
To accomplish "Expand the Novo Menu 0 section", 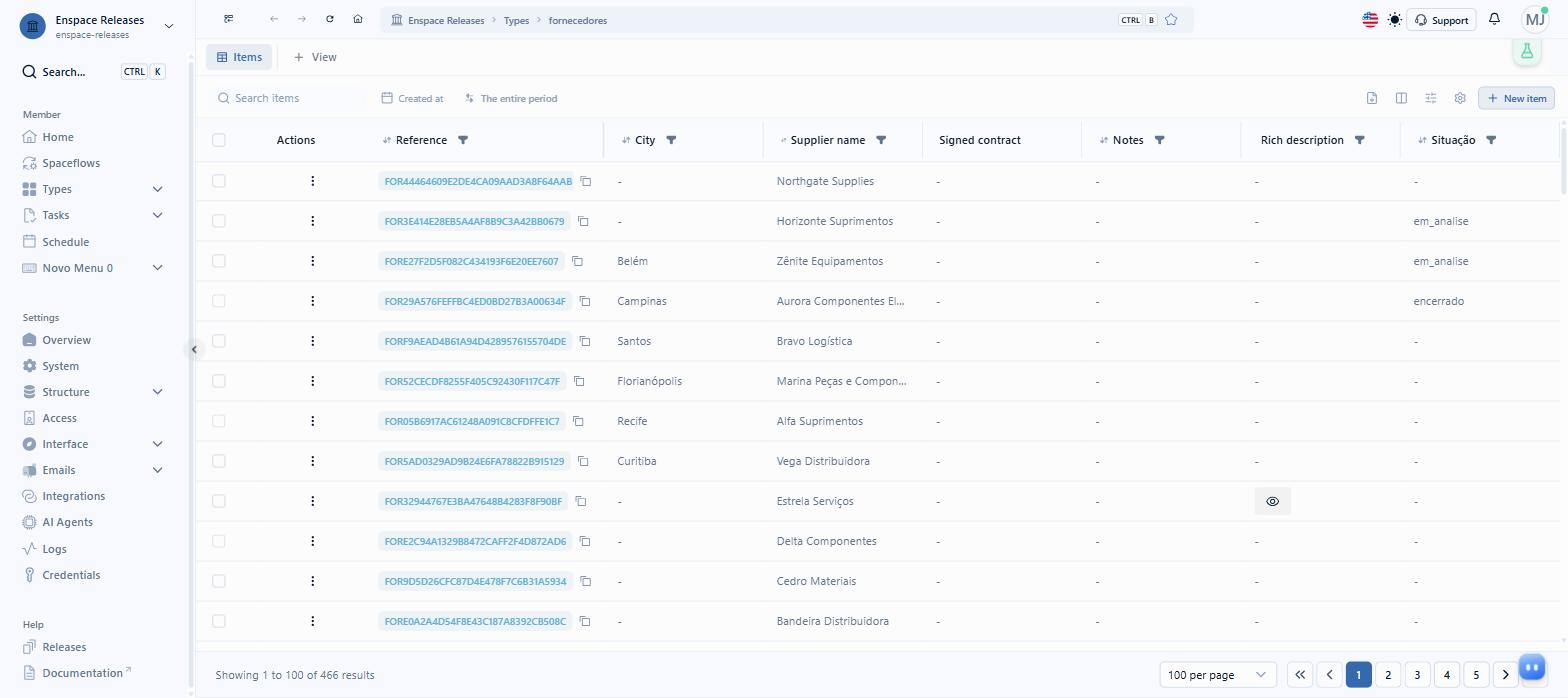I will point(157,268).
